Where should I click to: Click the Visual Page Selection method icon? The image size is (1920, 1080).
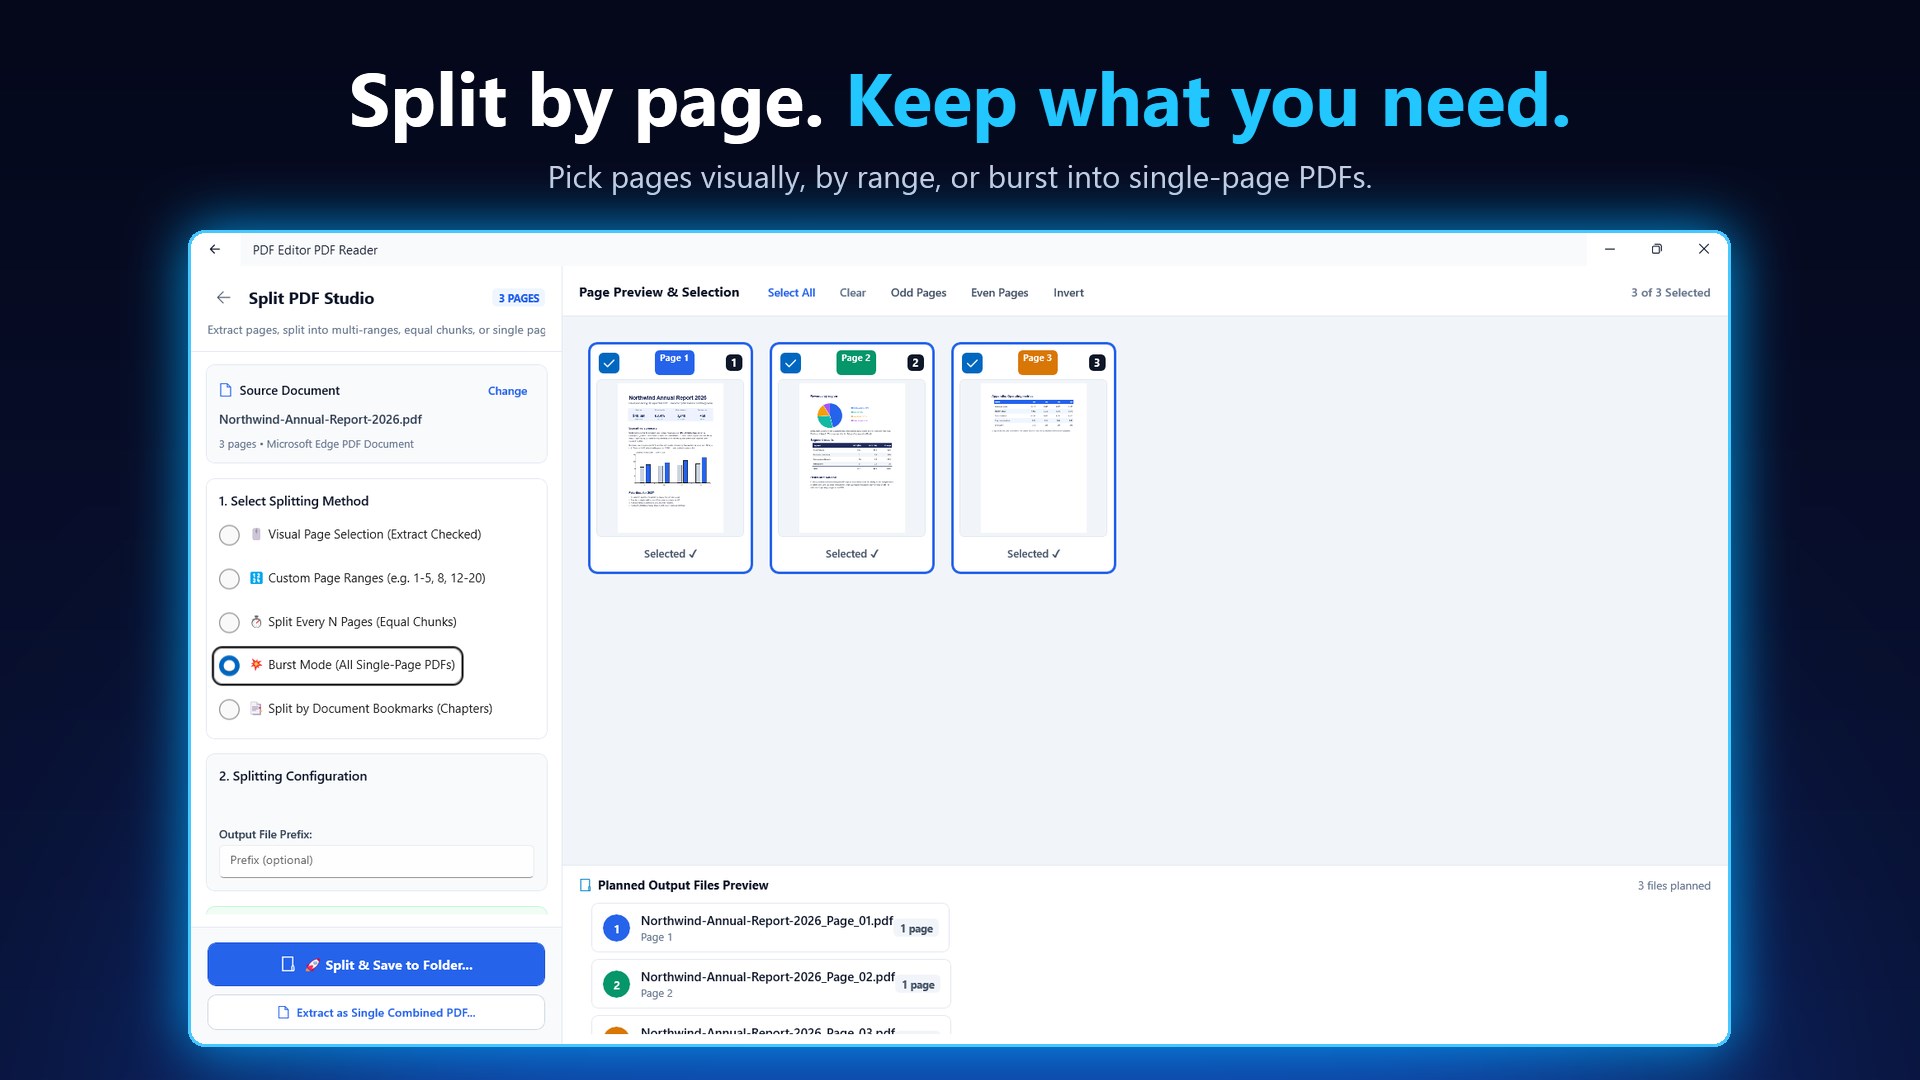[256, 535]
